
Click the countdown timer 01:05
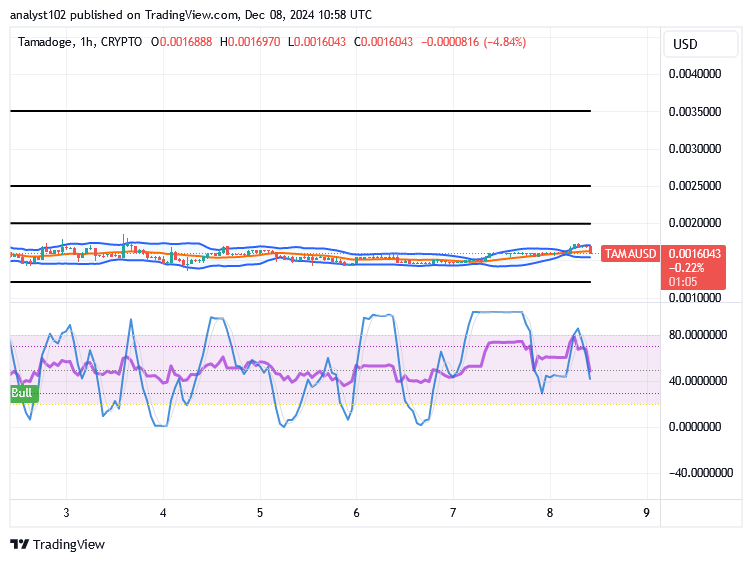tap(683, 282)
